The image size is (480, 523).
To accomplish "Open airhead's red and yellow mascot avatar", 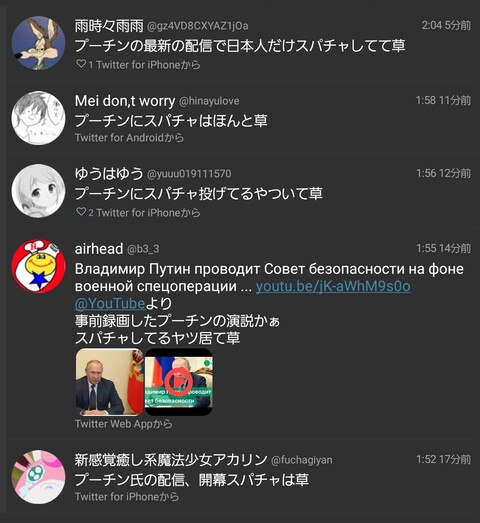I will coord(38,266).
